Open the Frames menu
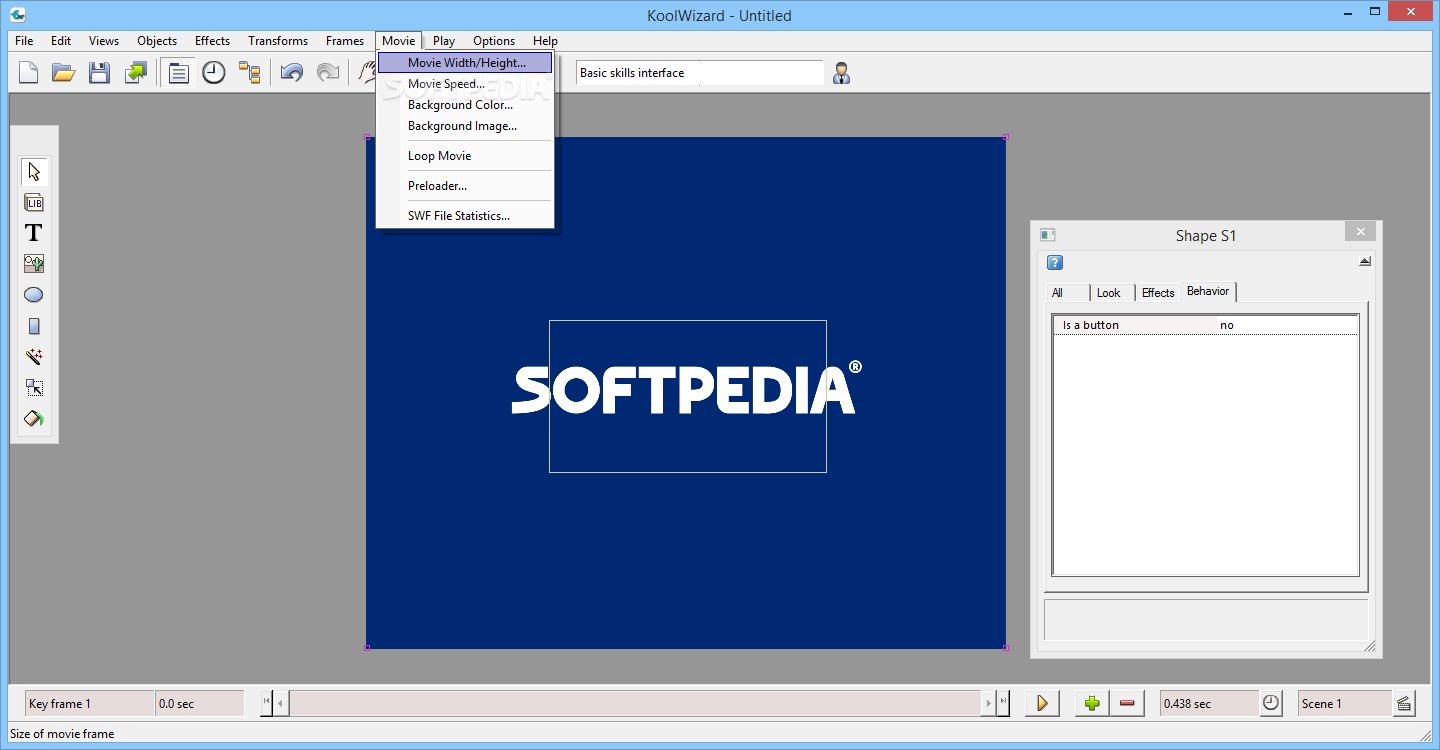The height and width of the screenshot is (750, 1440). pos(345,41)
